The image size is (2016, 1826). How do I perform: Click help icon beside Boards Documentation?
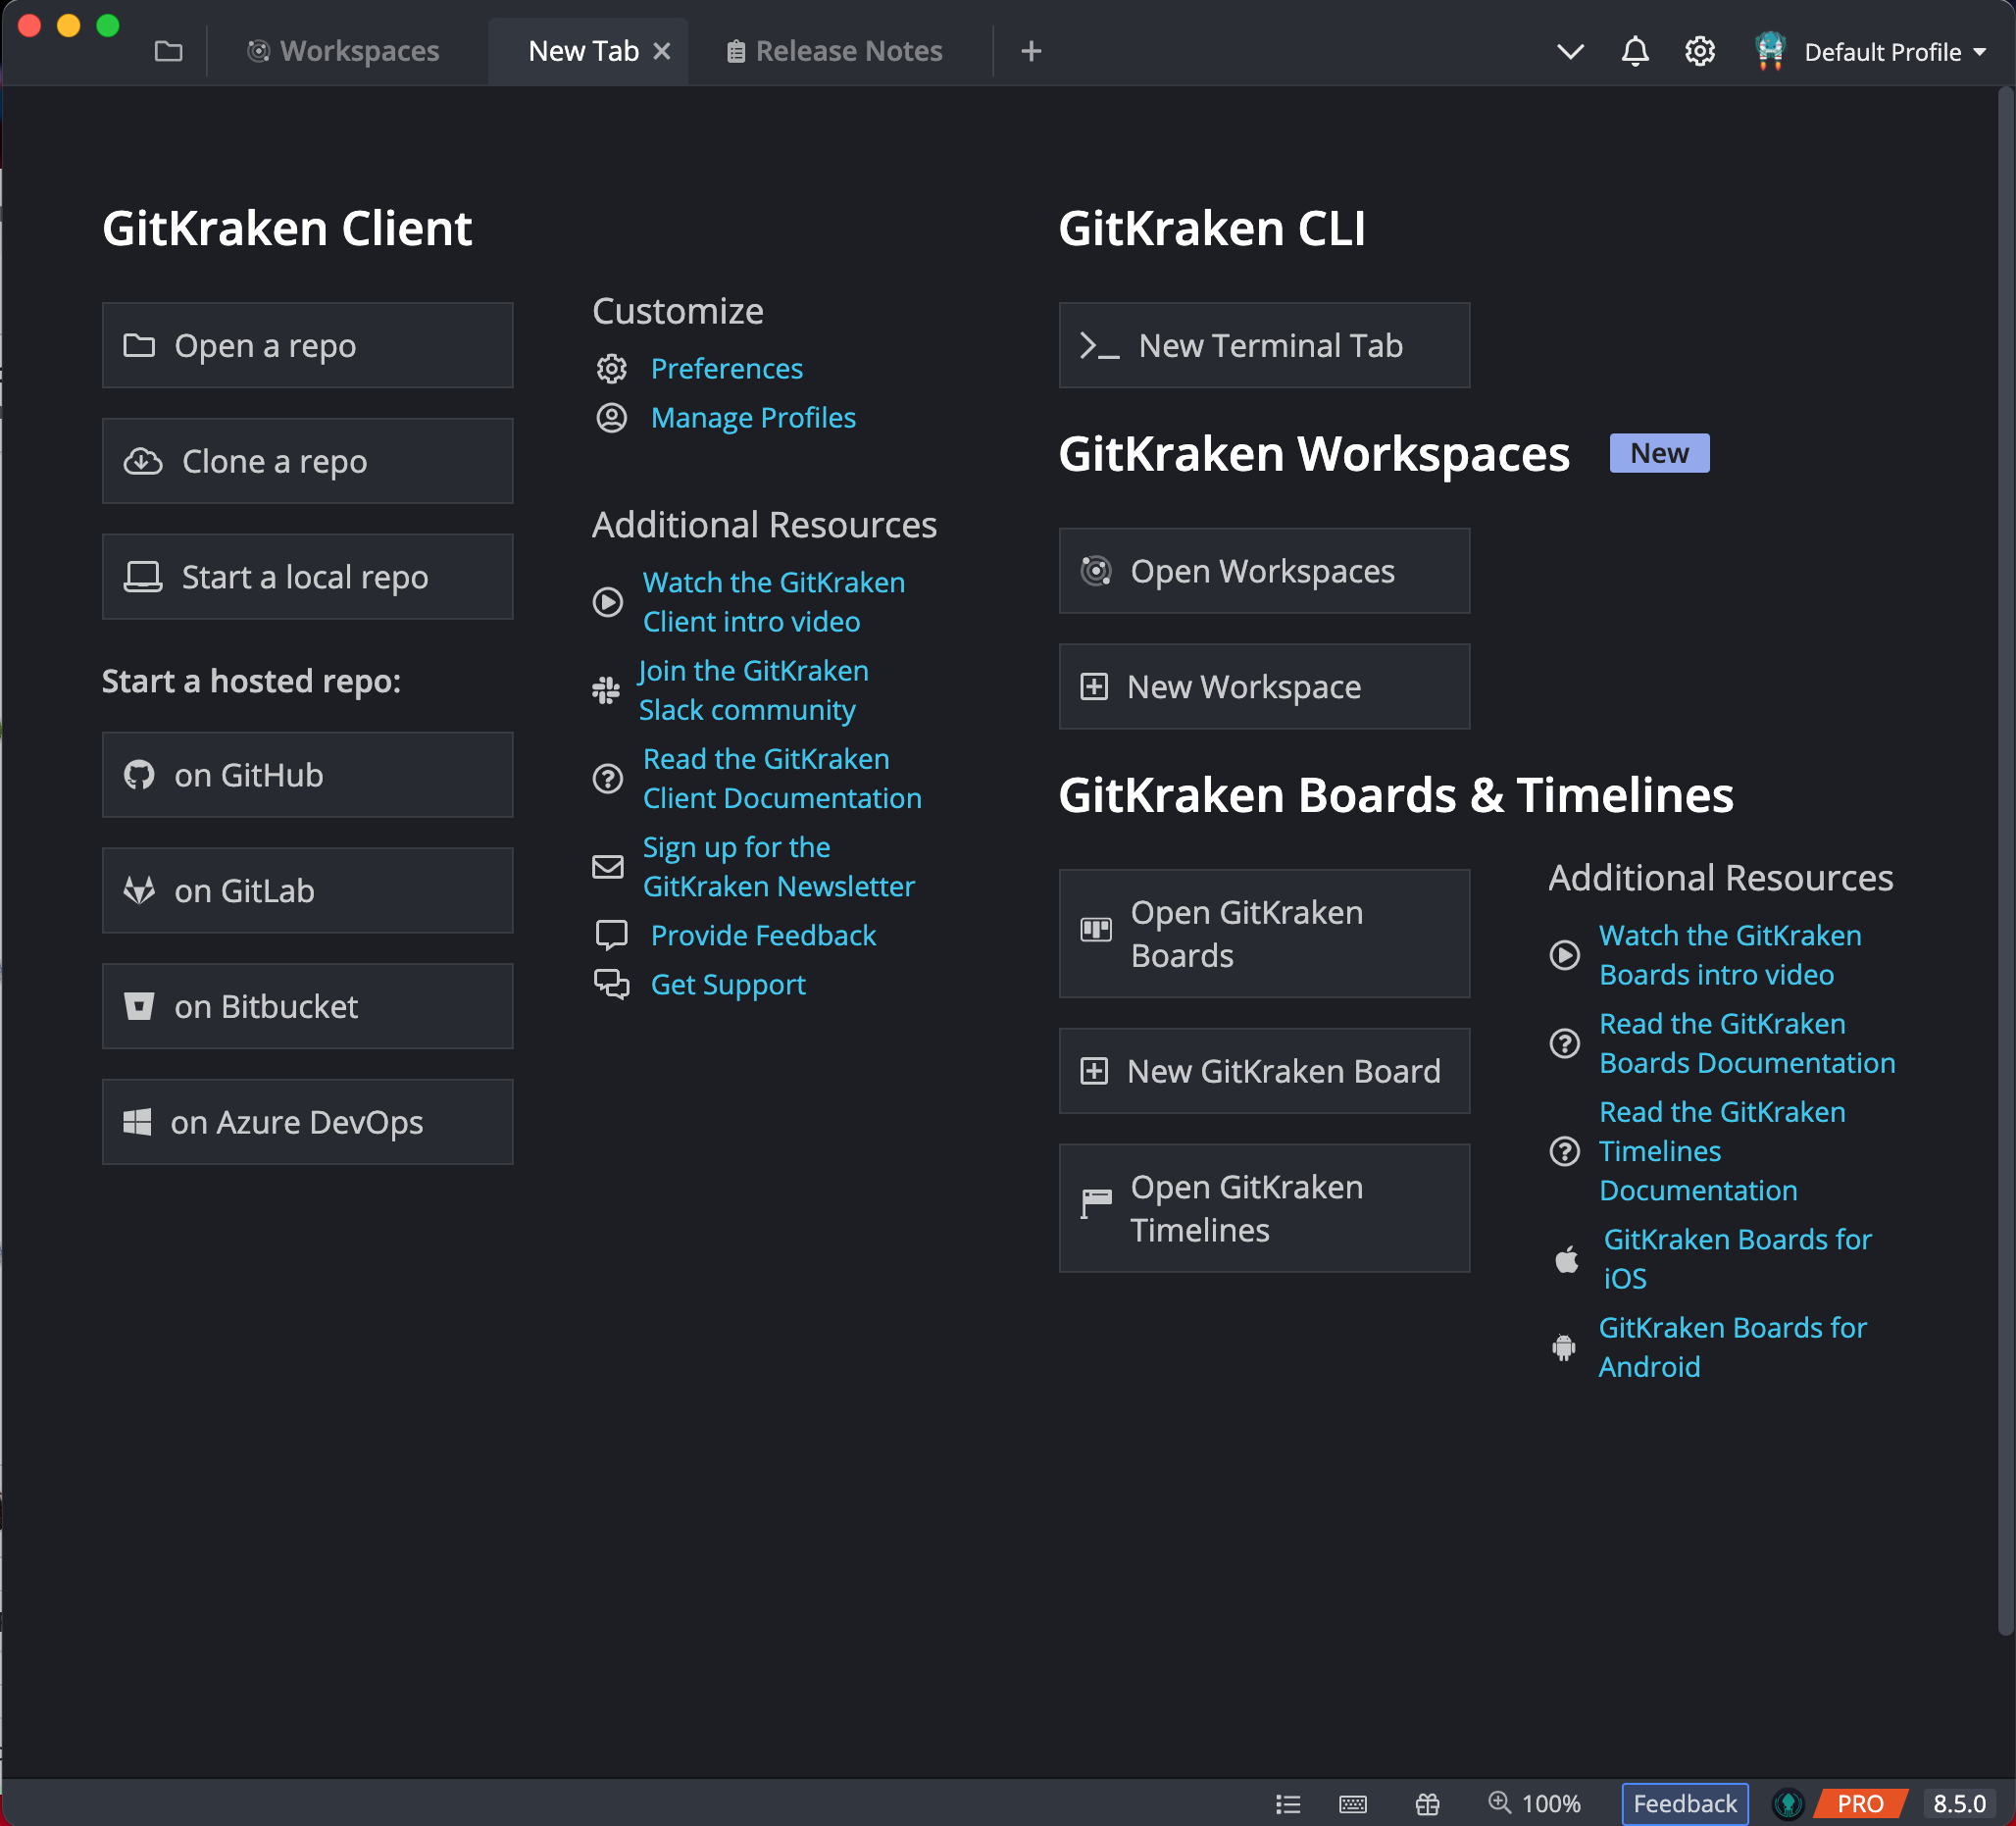click(1564, 1044)
